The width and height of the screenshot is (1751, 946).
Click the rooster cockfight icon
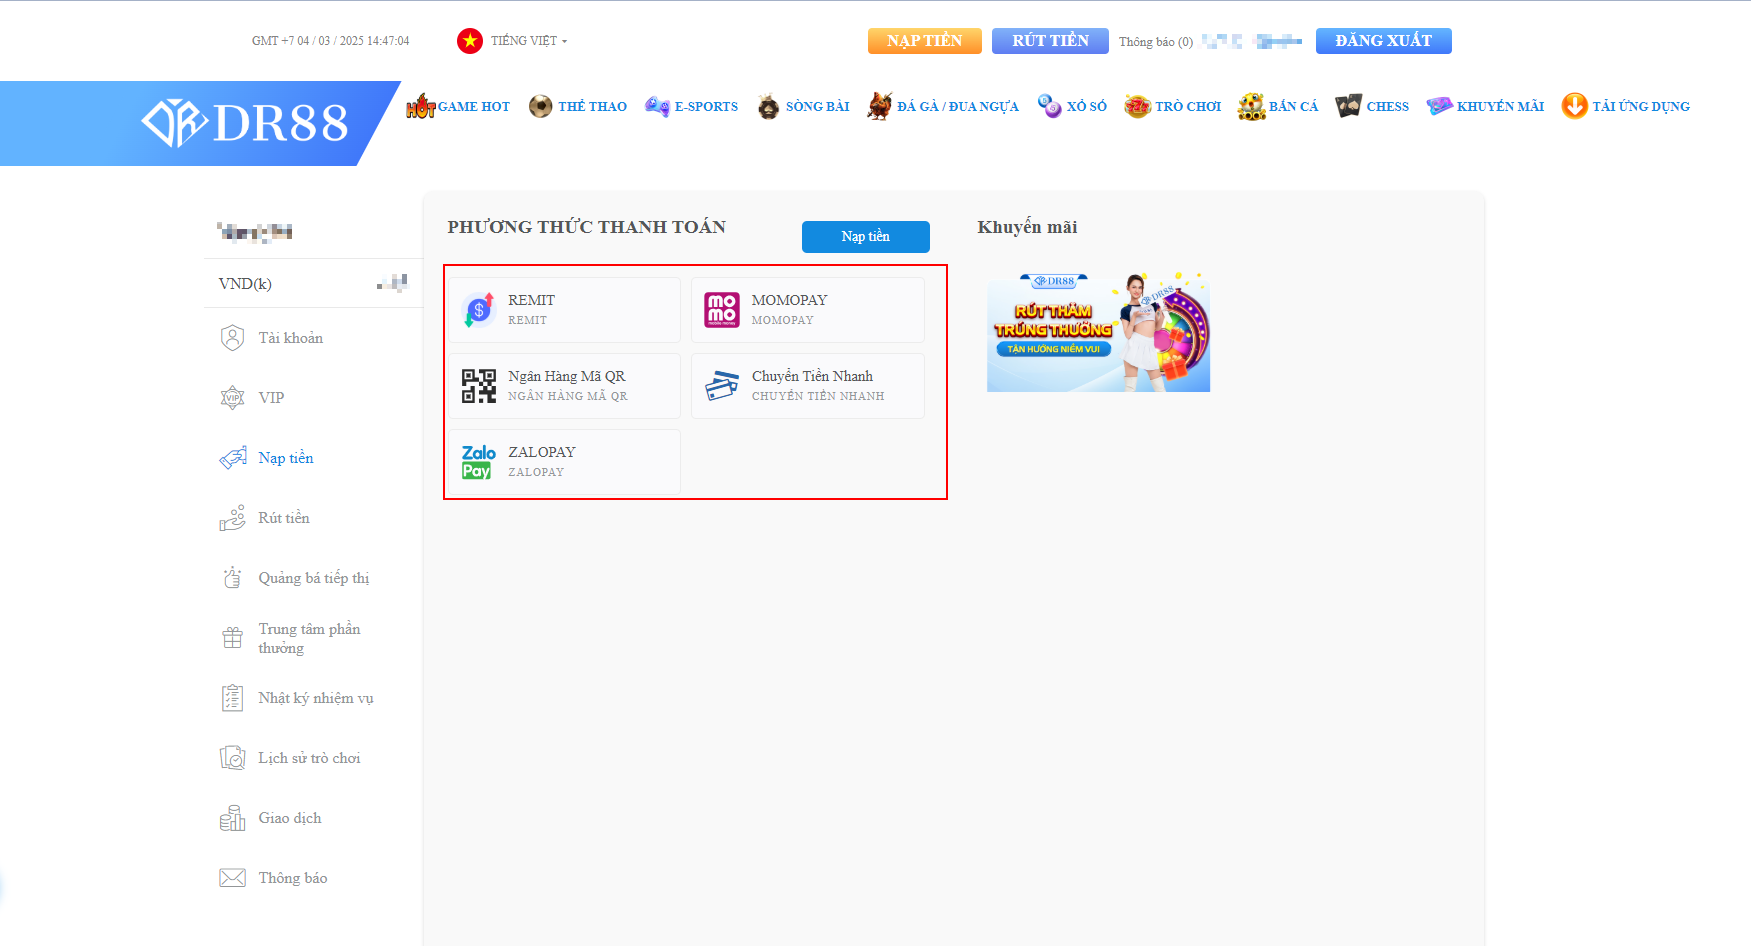(880, 105)
